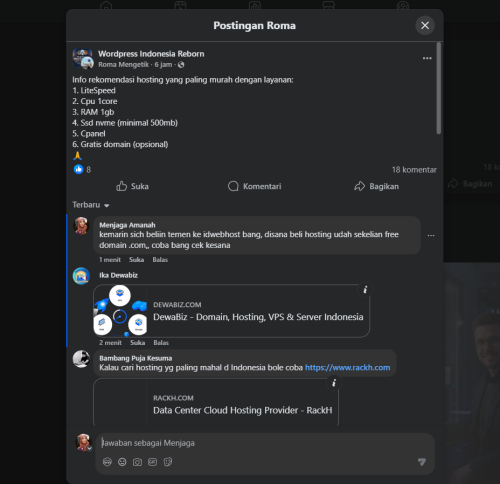Image resolution: width=500 pixels, height=484 pixels.
Task: Like the Ika Dewabiz comment
Action: pos(137,343)
